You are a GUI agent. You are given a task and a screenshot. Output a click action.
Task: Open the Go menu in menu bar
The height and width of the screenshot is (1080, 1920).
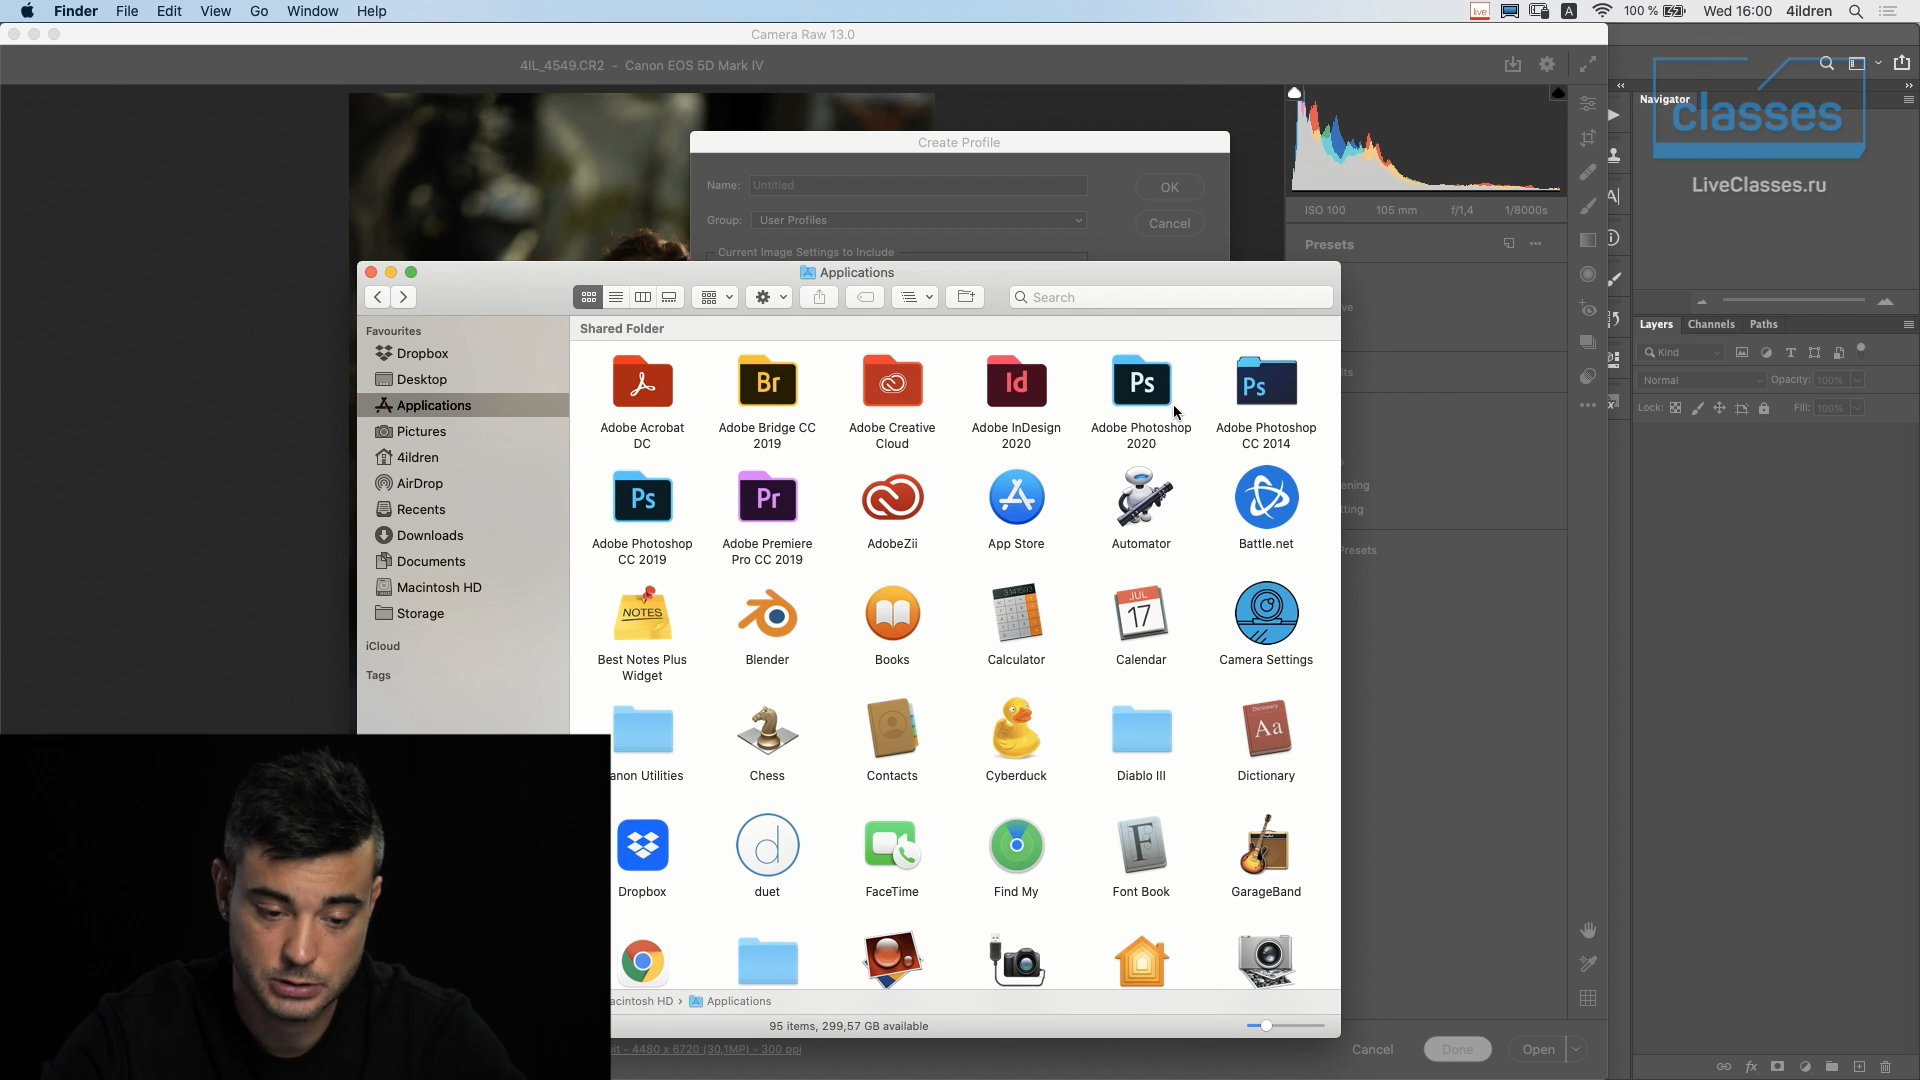259,11
